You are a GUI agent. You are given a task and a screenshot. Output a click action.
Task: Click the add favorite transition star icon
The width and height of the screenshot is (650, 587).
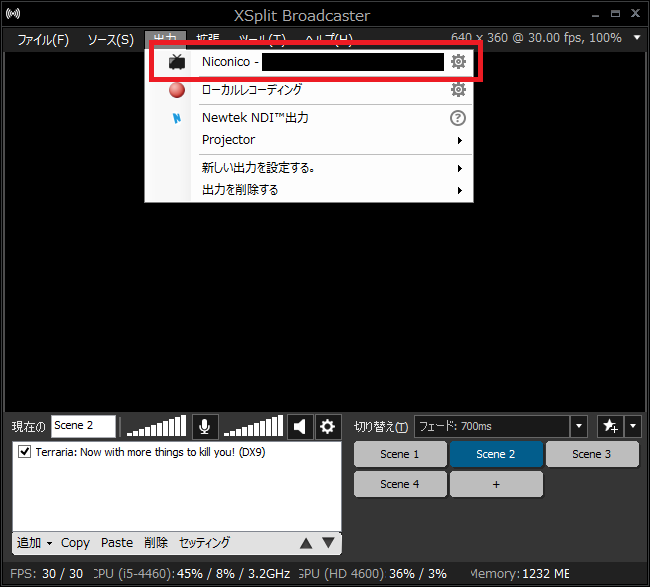610,426
